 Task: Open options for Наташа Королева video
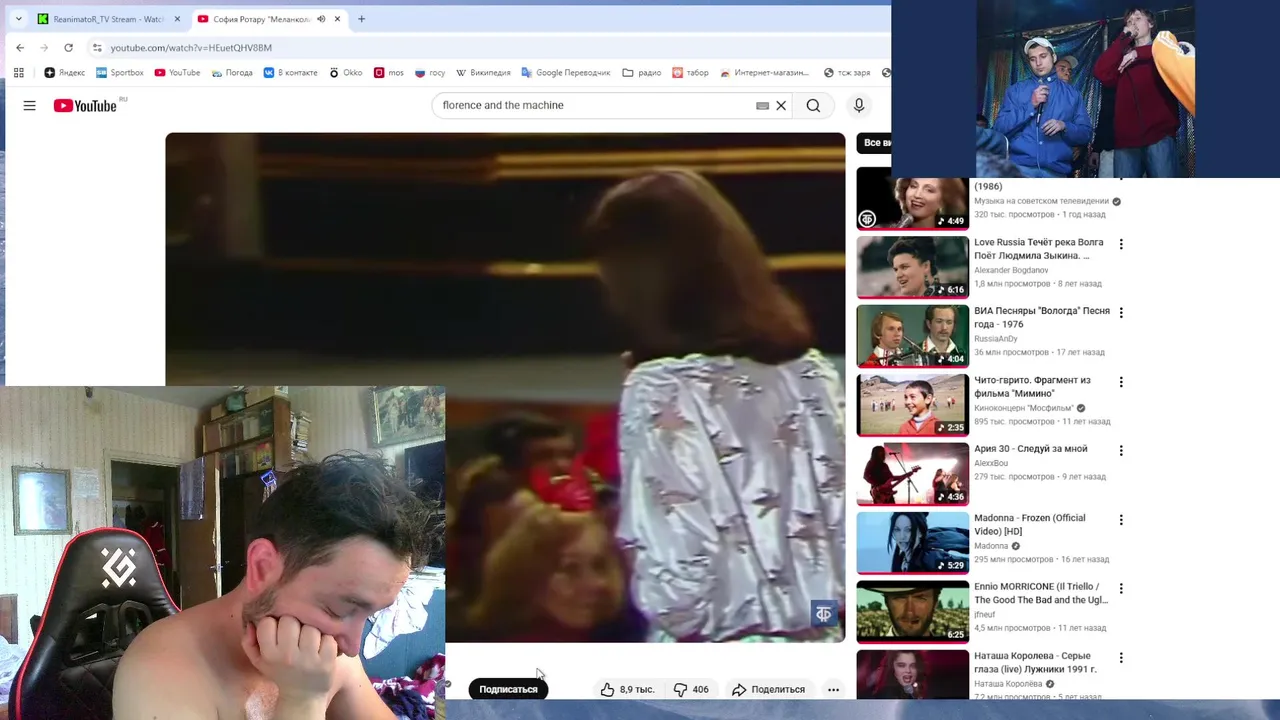tap(1121, 658)
